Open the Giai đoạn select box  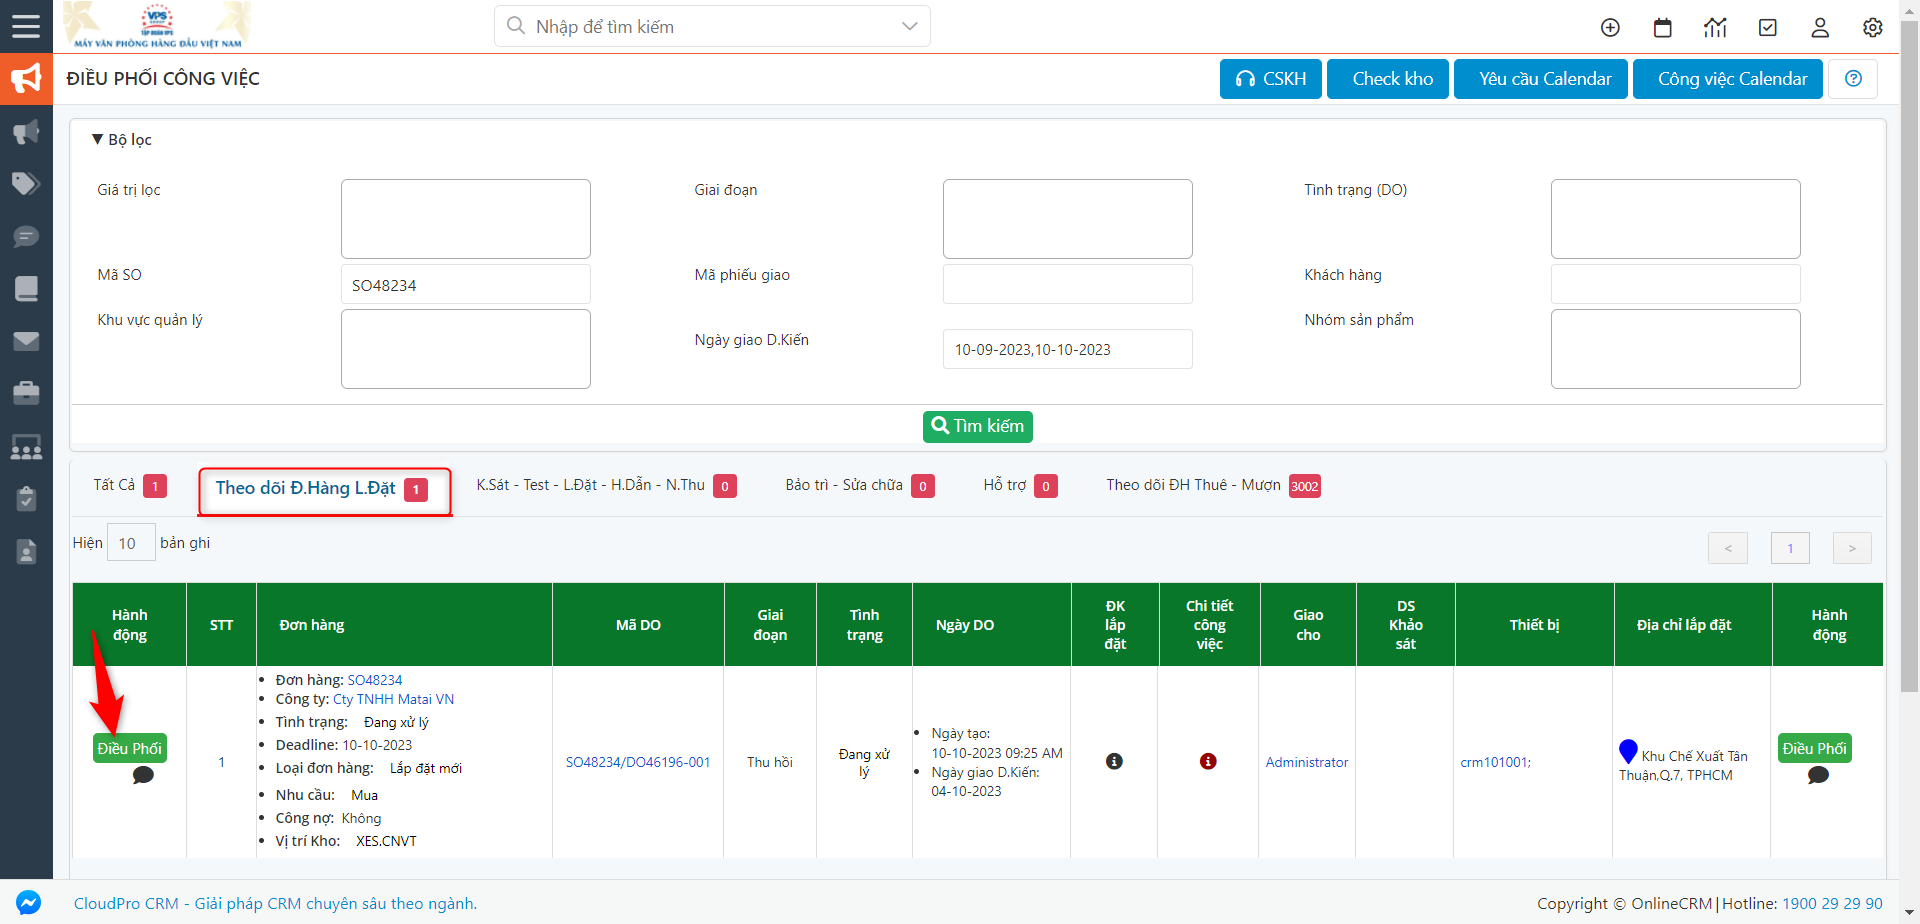(1068, 219)
